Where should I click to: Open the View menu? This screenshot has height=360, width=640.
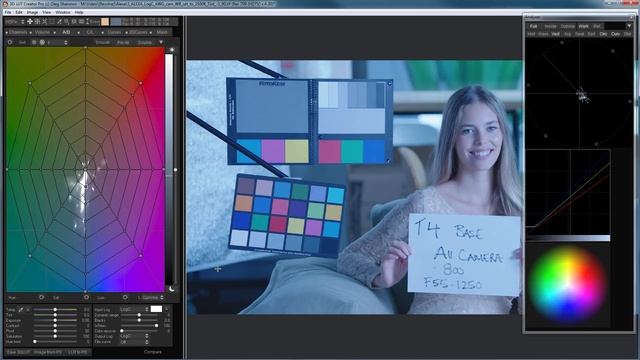(x=47, y=12)
